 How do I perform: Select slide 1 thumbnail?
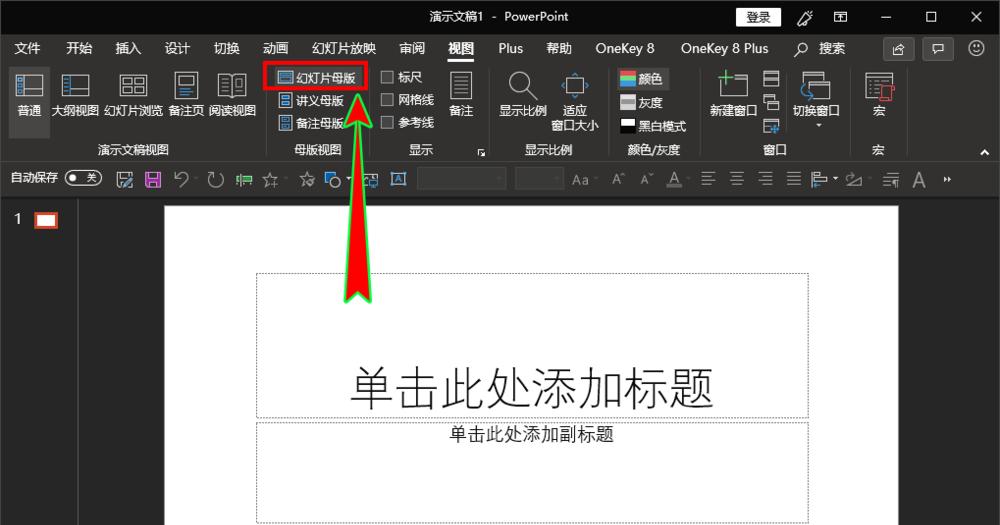(46, 221)
